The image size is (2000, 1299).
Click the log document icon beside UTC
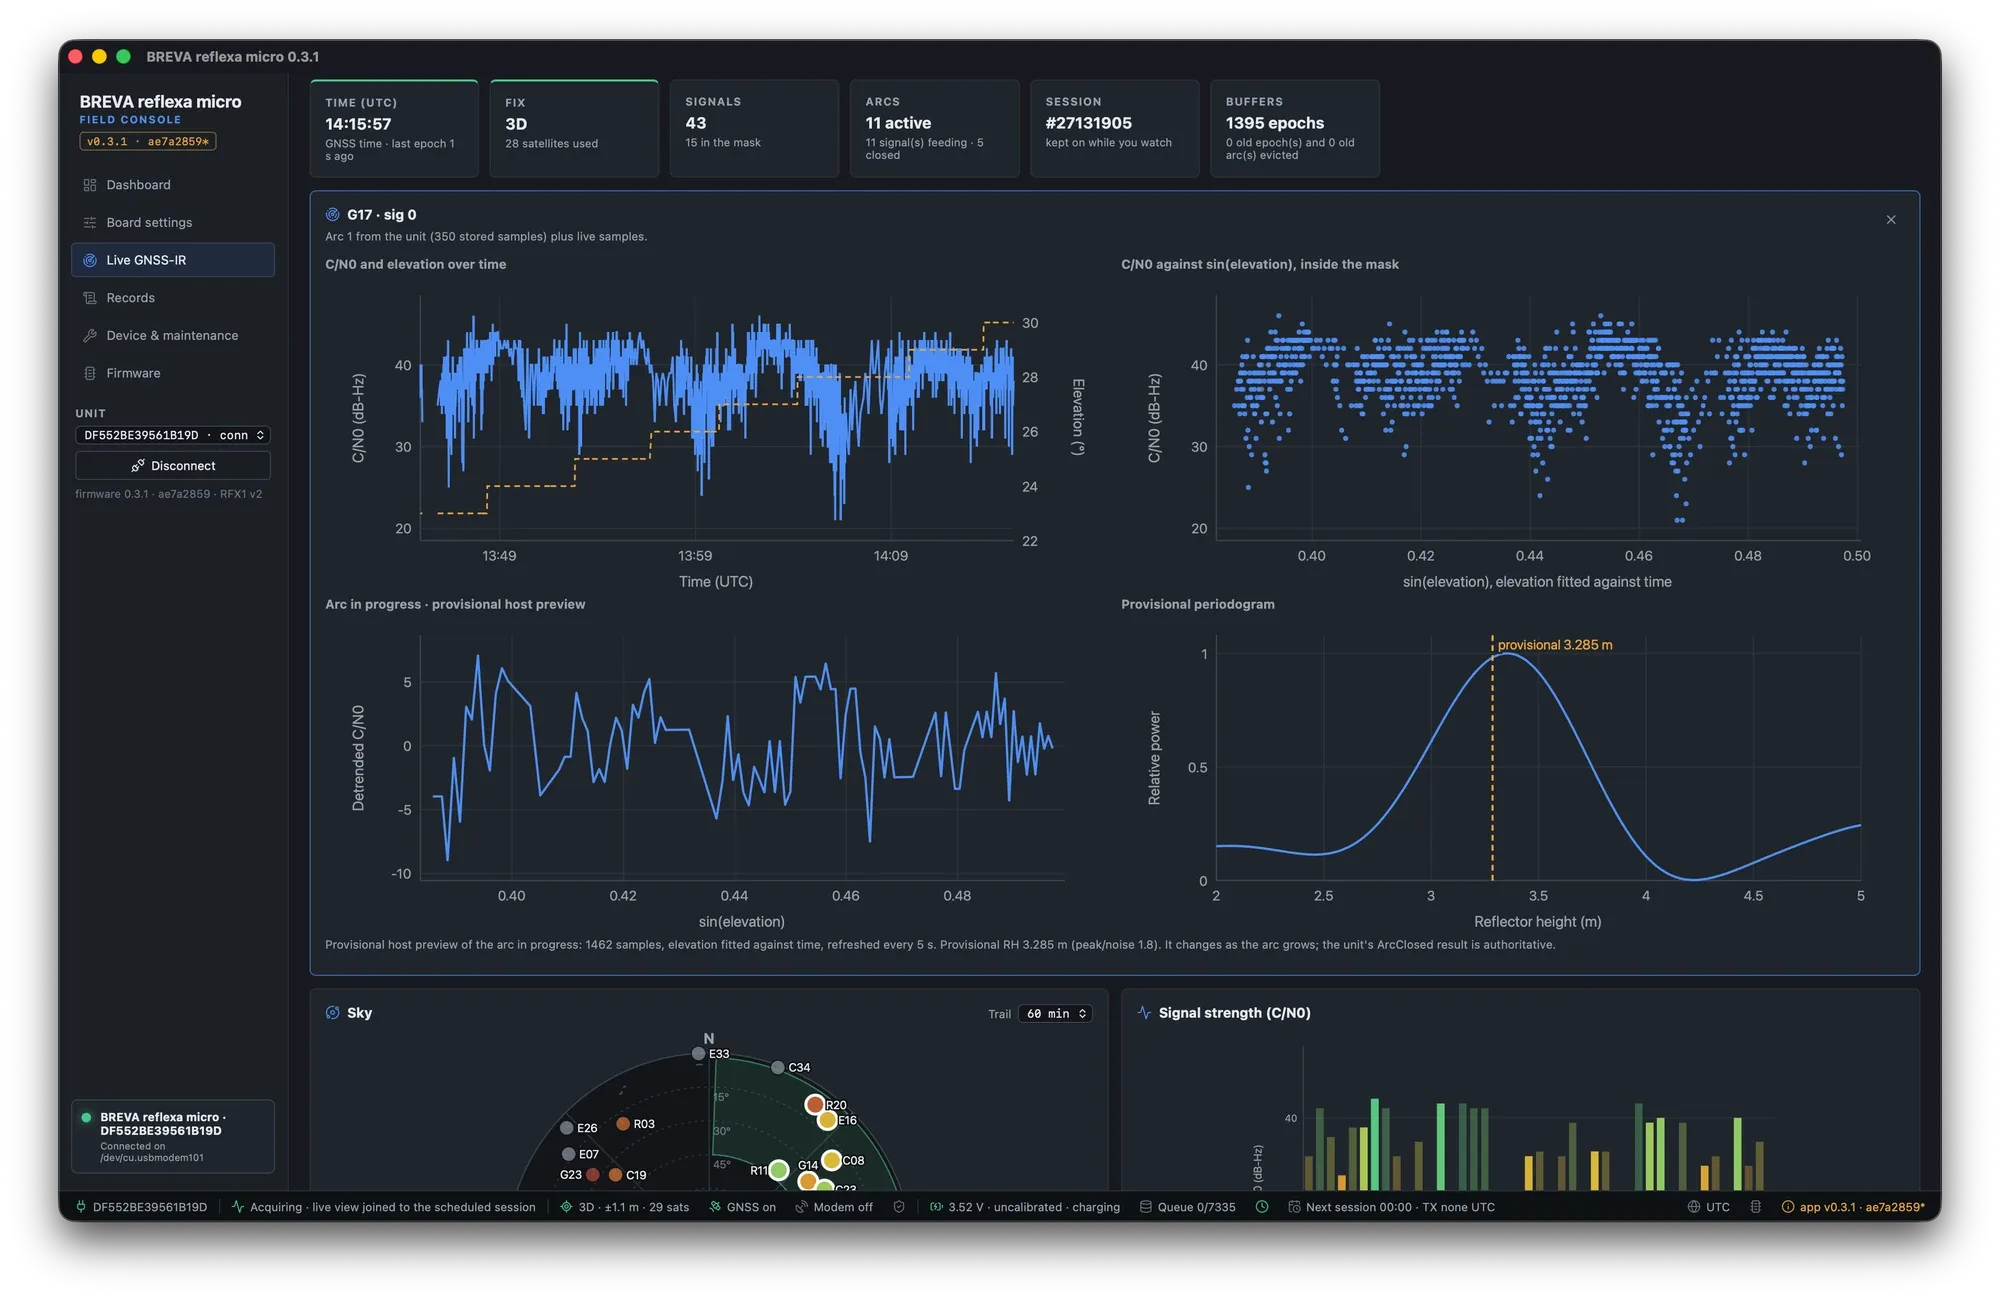pos(1755,1207)
